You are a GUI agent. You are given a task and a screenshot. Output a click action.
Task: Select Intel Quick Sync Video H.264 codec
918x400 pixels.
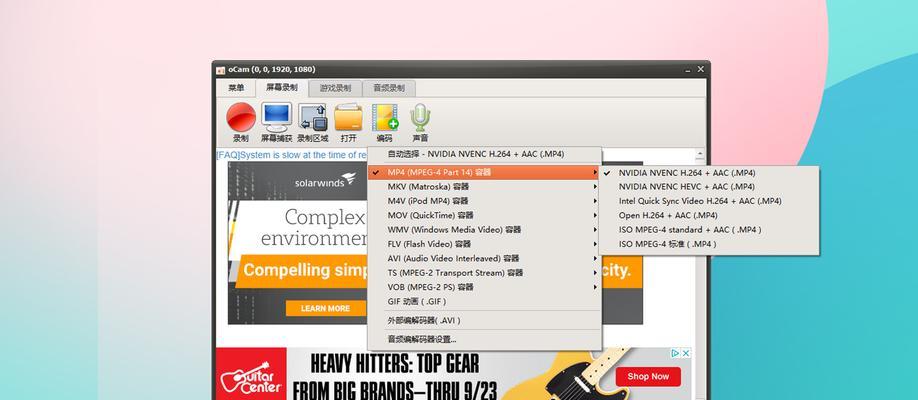(x=709, y=201)
